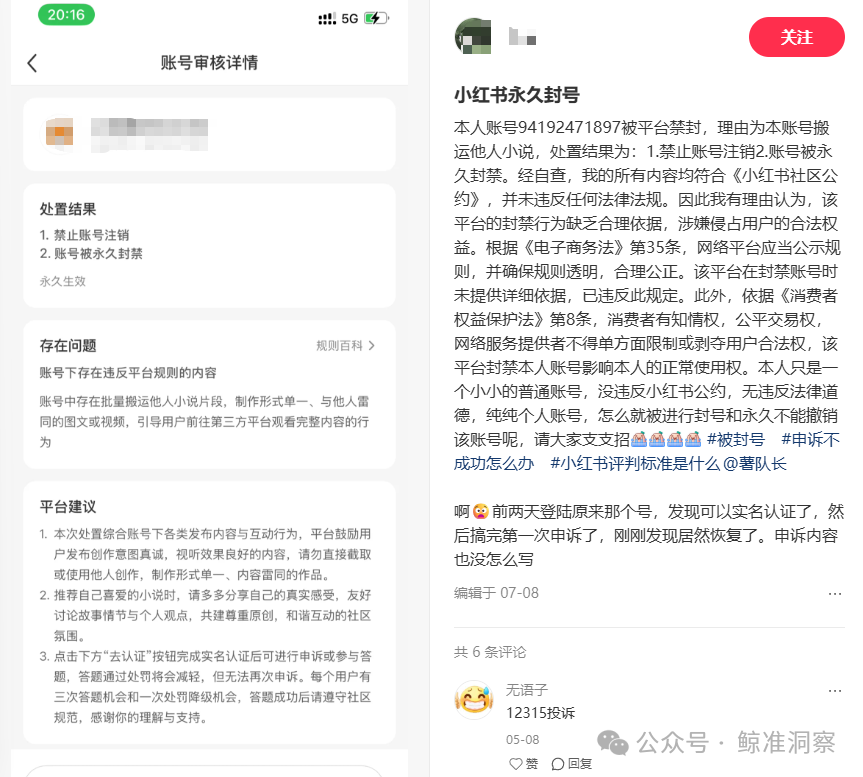Tap the green 20:16 time pill
The height and width of the screenshot is (777, 863).
[66, 15]
